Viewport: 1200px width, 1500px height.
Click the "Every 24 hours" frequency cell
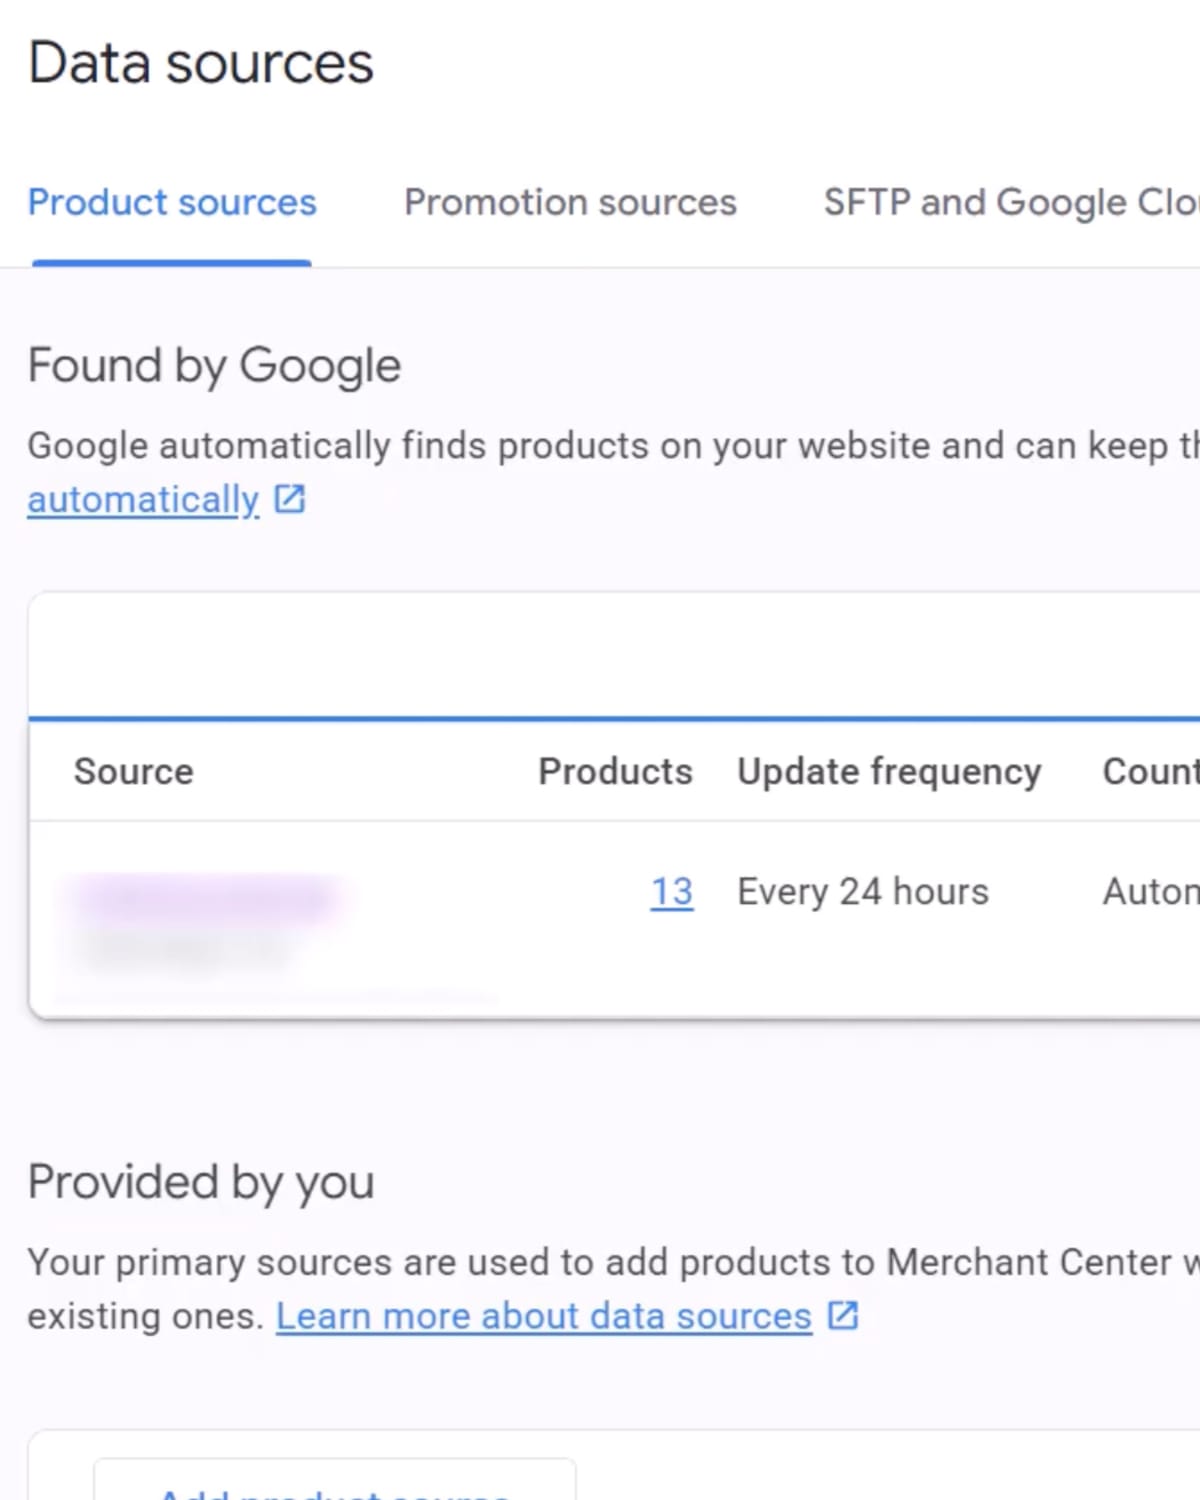click(862, 891)
